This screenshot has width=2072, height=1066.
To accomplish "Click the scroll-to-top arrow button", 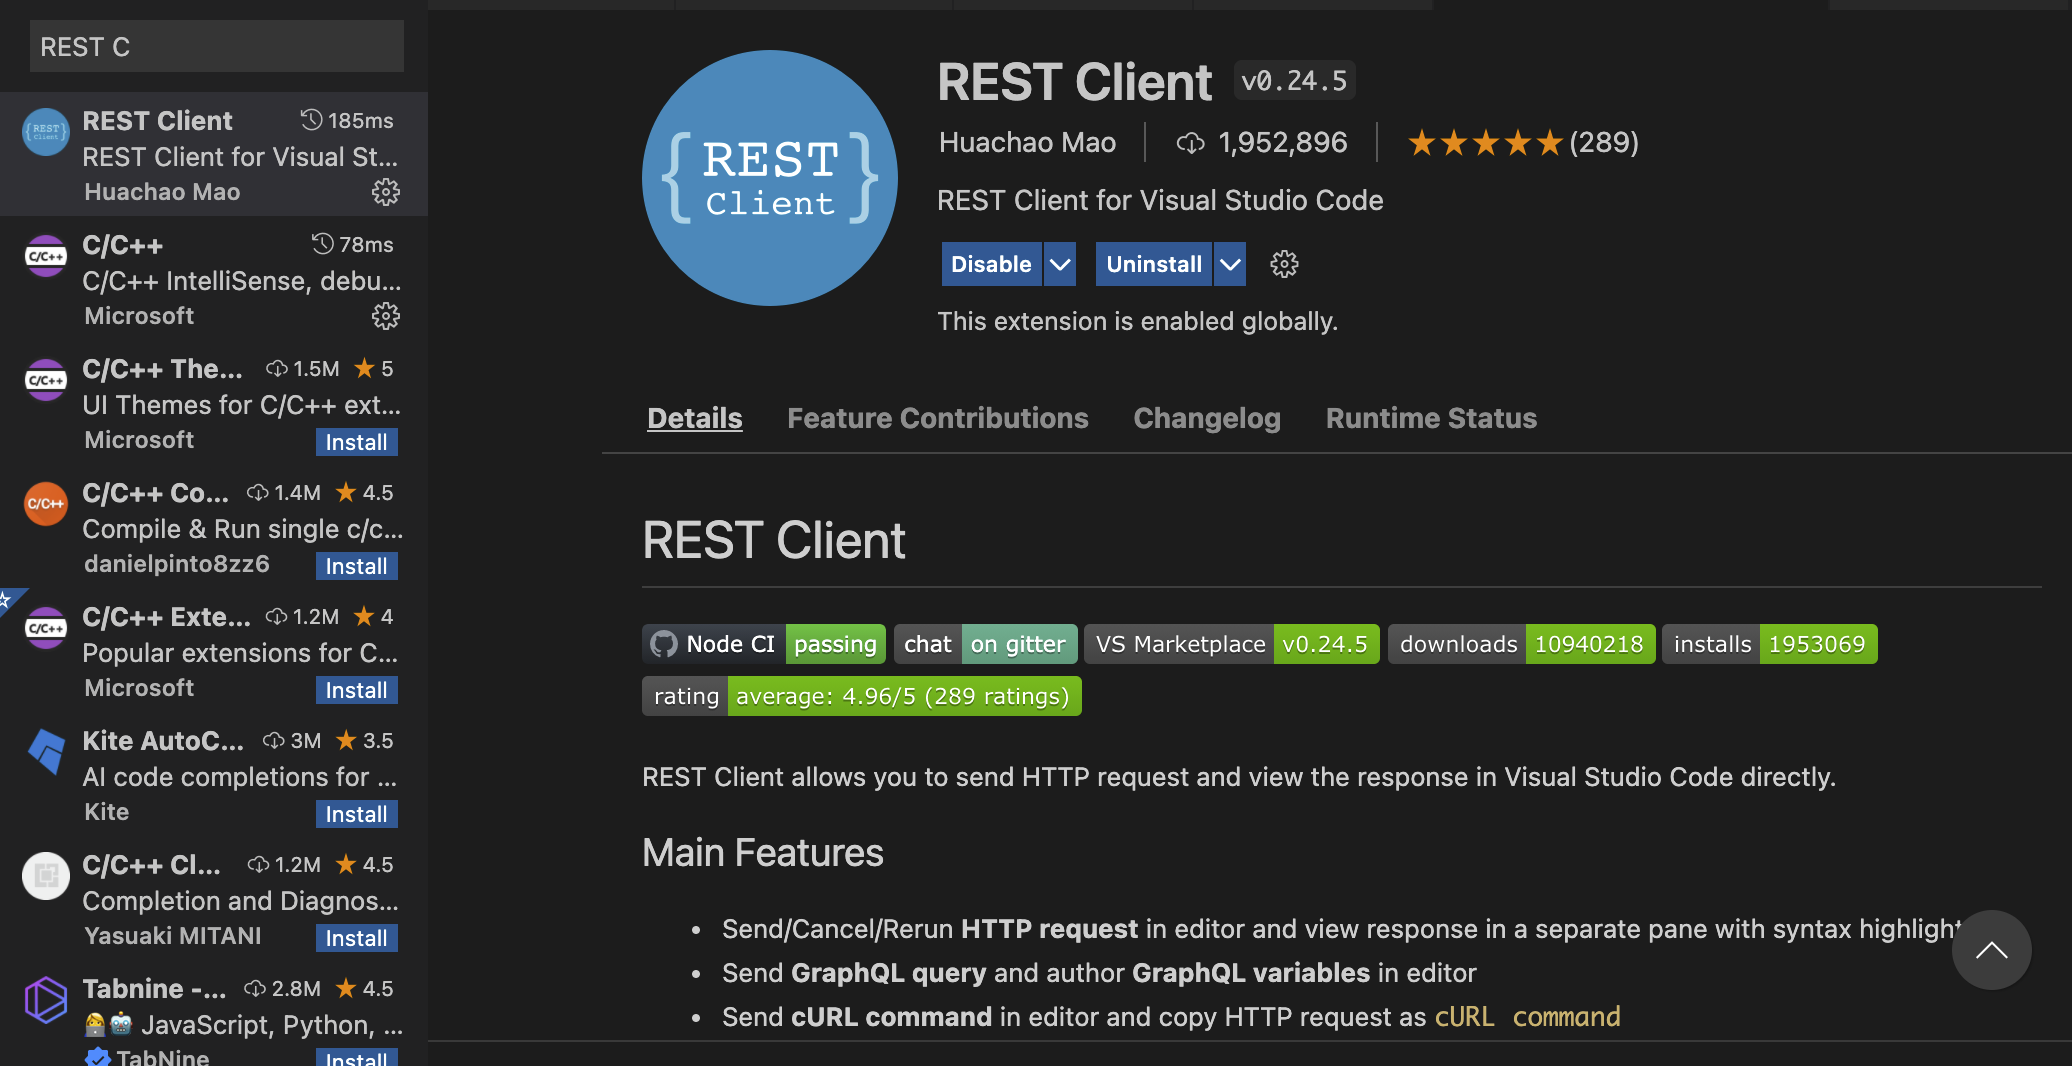I will (1991, 950).
